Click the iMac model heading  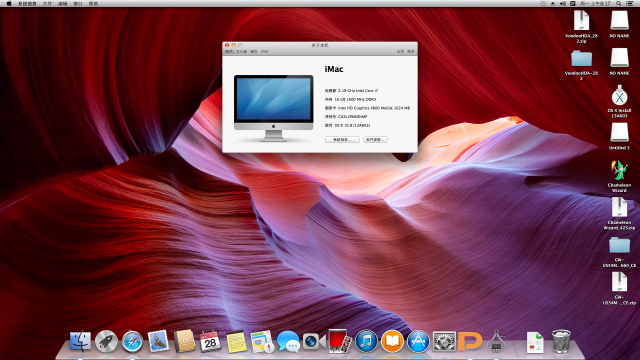(x=334, y=69)
